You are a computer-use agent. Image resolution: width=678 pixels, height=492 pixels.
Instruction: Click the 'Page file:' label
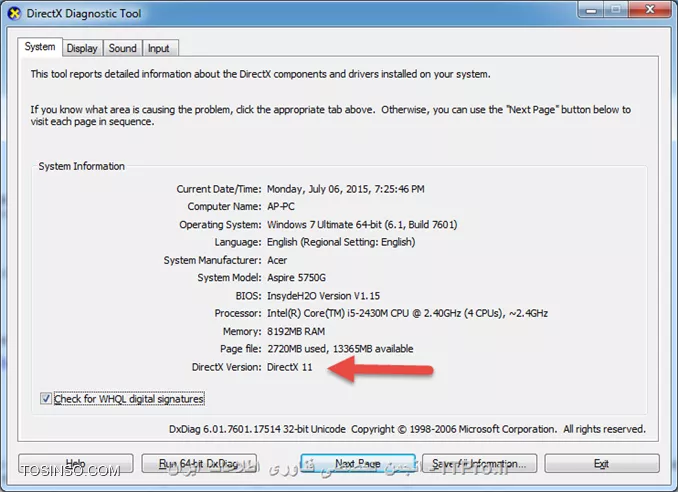coord(240,349)
